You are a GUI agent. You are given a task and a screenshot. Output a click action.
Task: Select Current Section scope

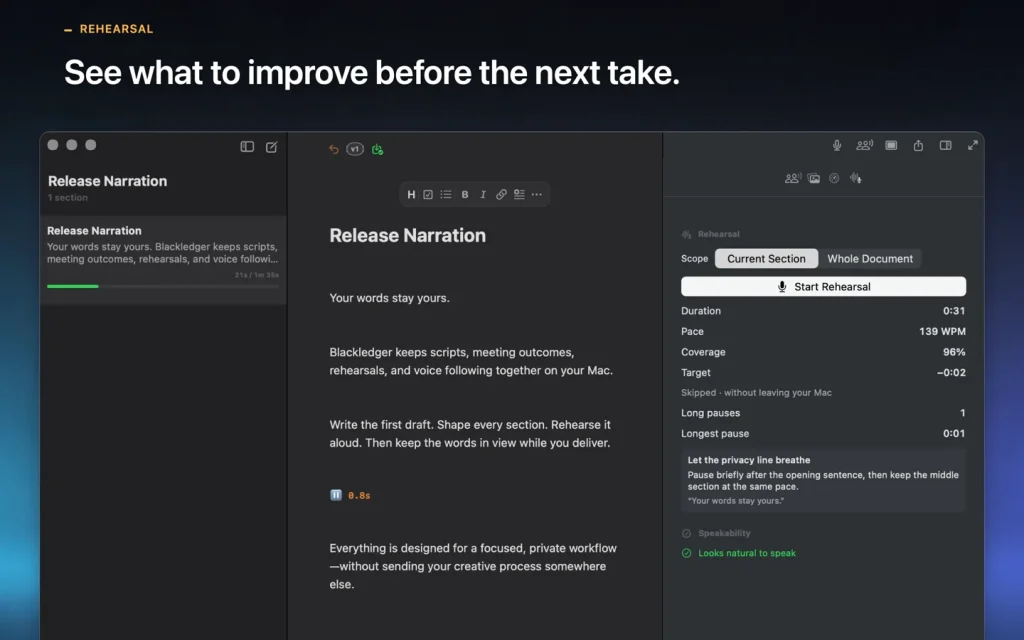pos(766,259)
